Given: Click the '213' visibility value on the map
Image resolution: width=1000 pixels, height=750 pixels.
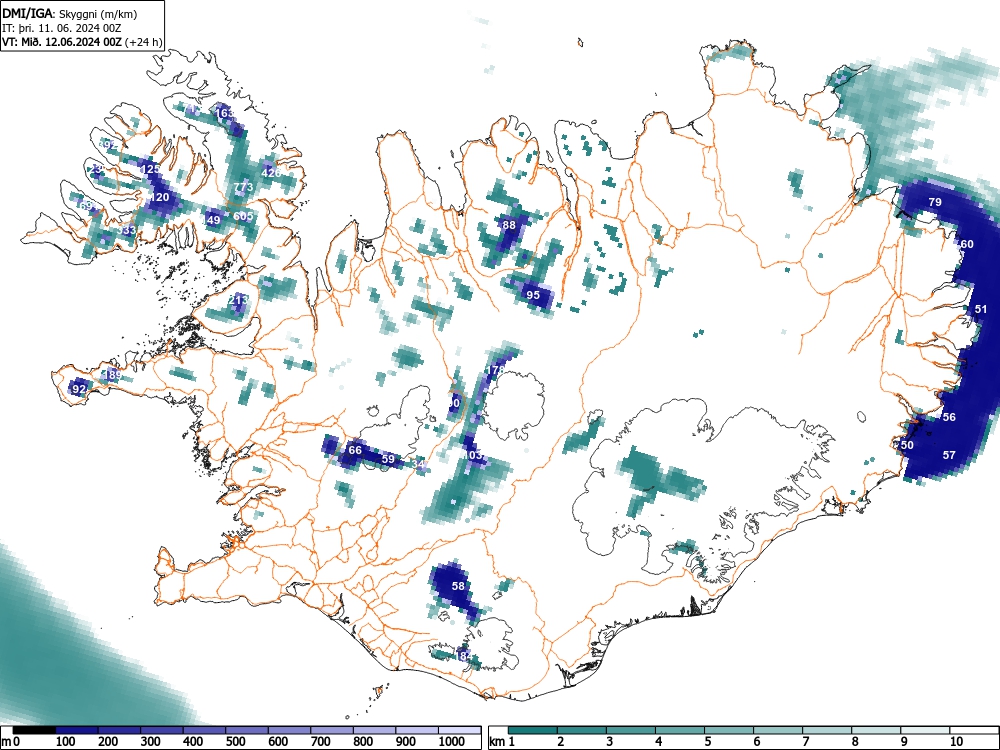Looking at the screenshot, I should point(238,300).
